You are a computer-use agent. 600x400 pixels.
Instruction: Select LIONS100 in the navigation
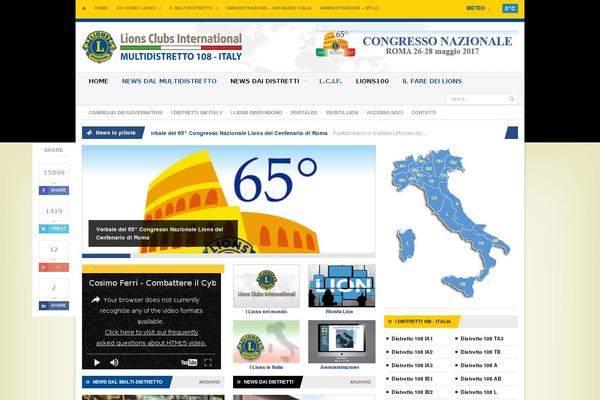pos(372,81)
